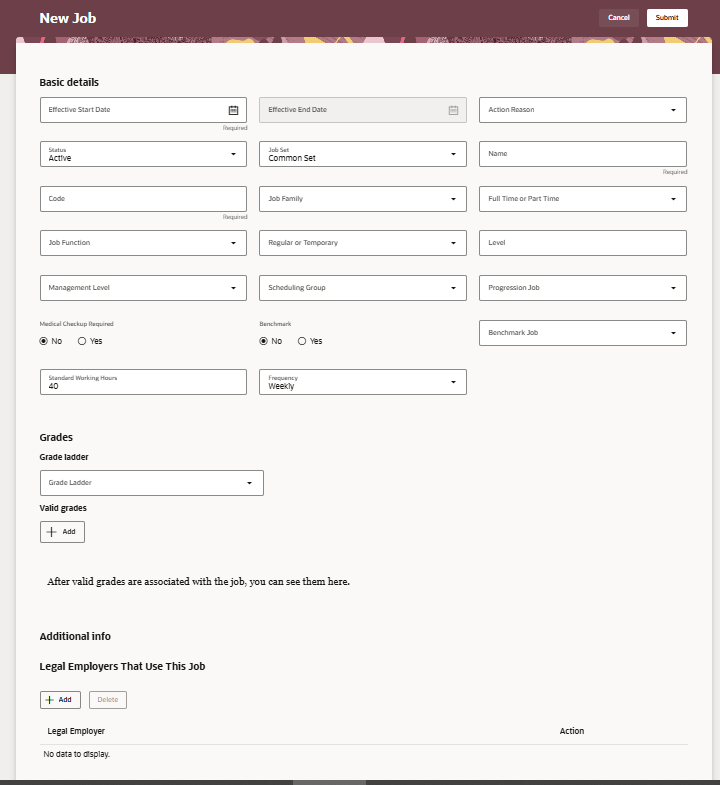The width and height of the screenshot is (720, 785).
Task: Open the Grade Ladder dropdown
Action: click(152, 483)
